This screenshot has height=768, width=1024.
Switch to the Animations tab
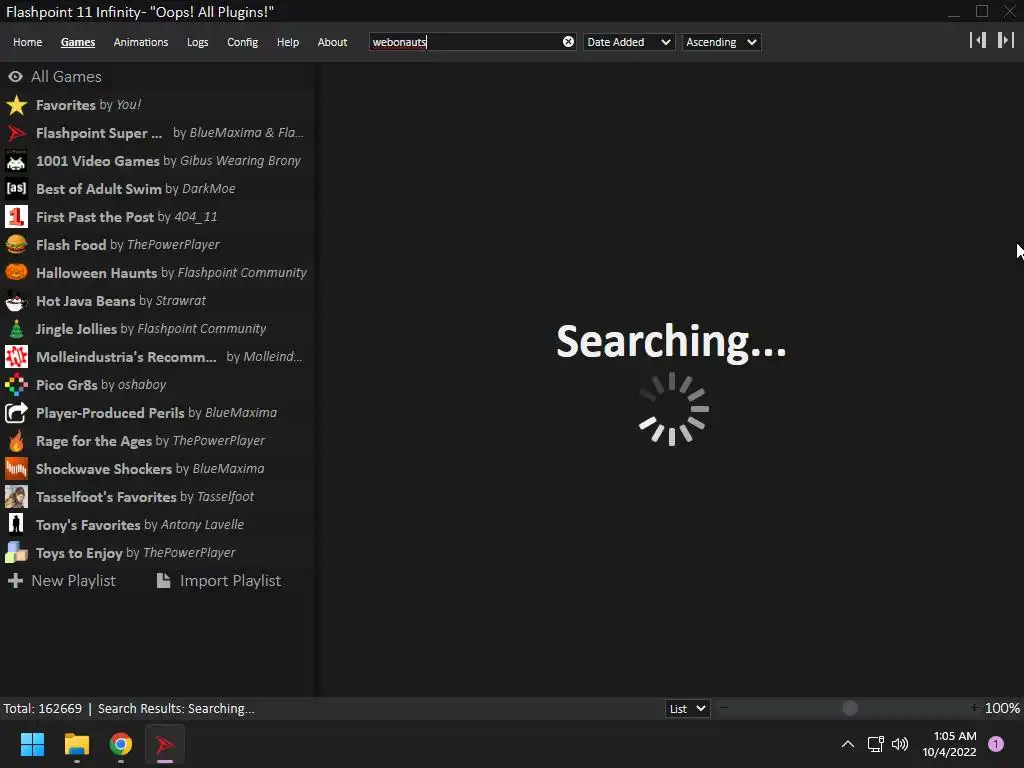[x=140, y=42]
